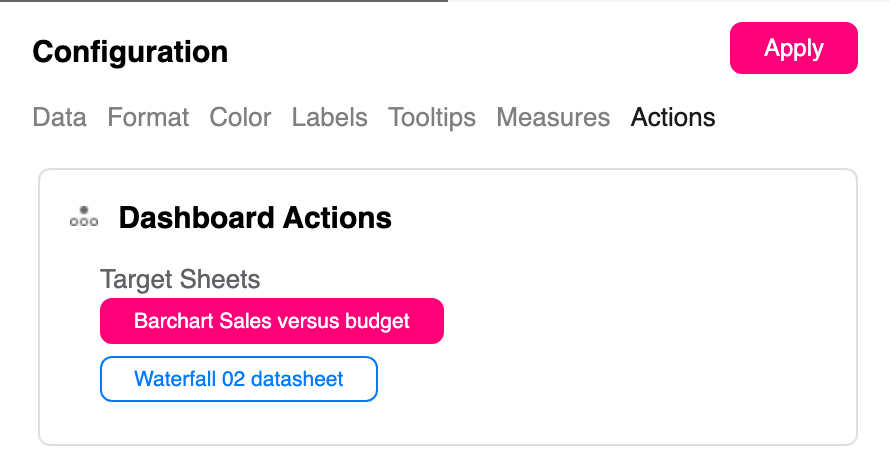Show the Tooltips tab
The image size is (890, 476).
click(432, 118)
